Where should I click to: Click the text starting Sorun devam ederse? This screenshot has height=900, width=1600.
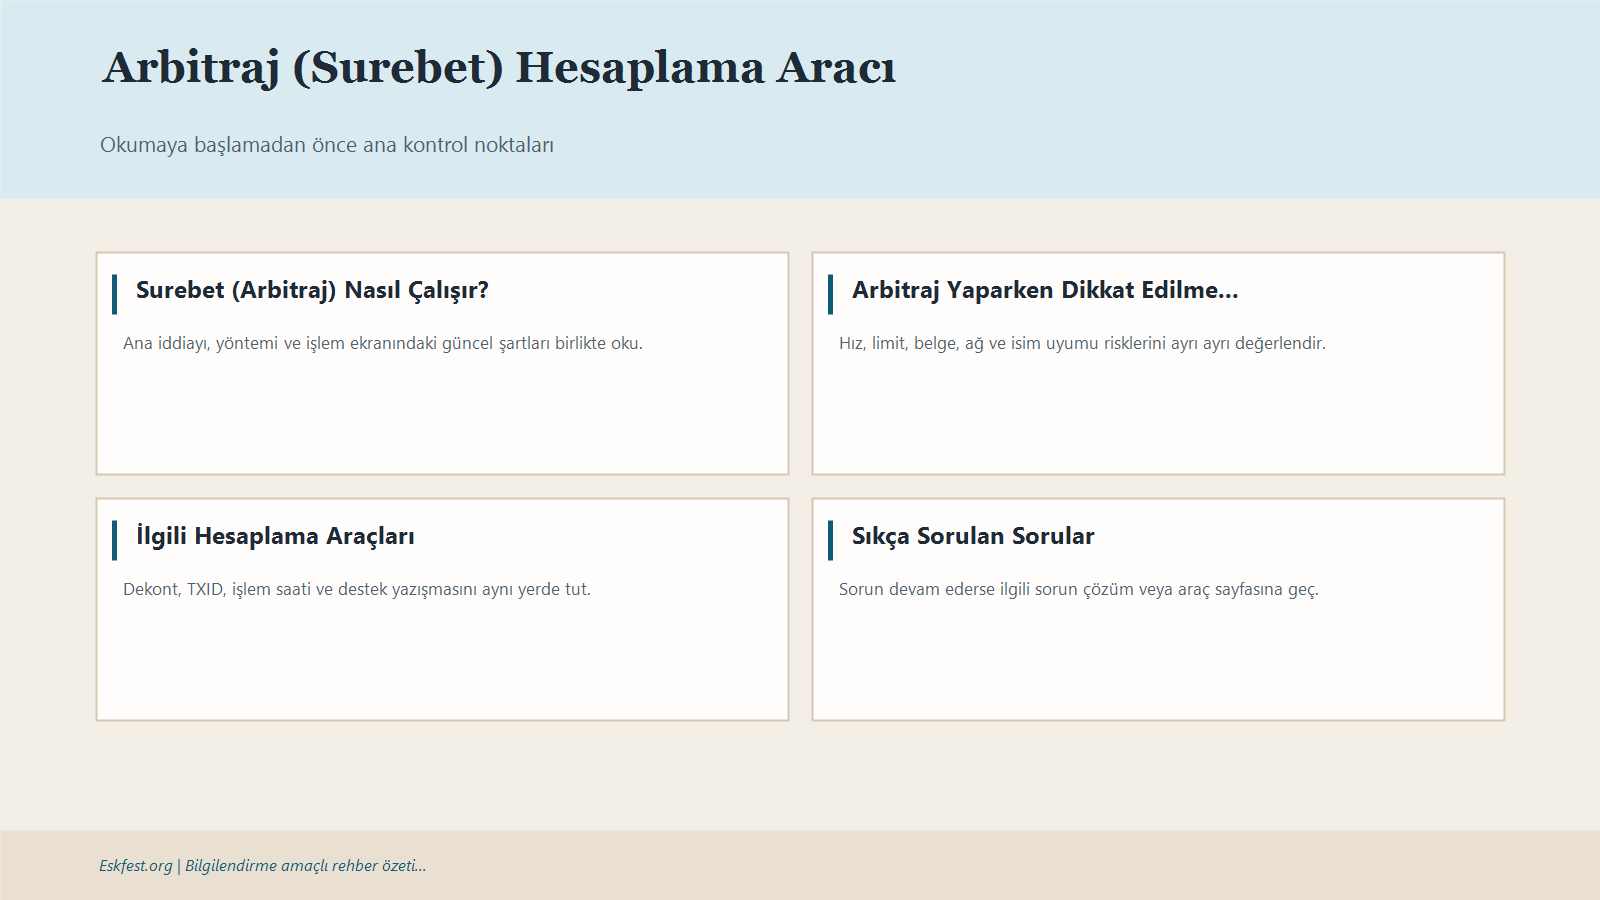pos(1079,589)
